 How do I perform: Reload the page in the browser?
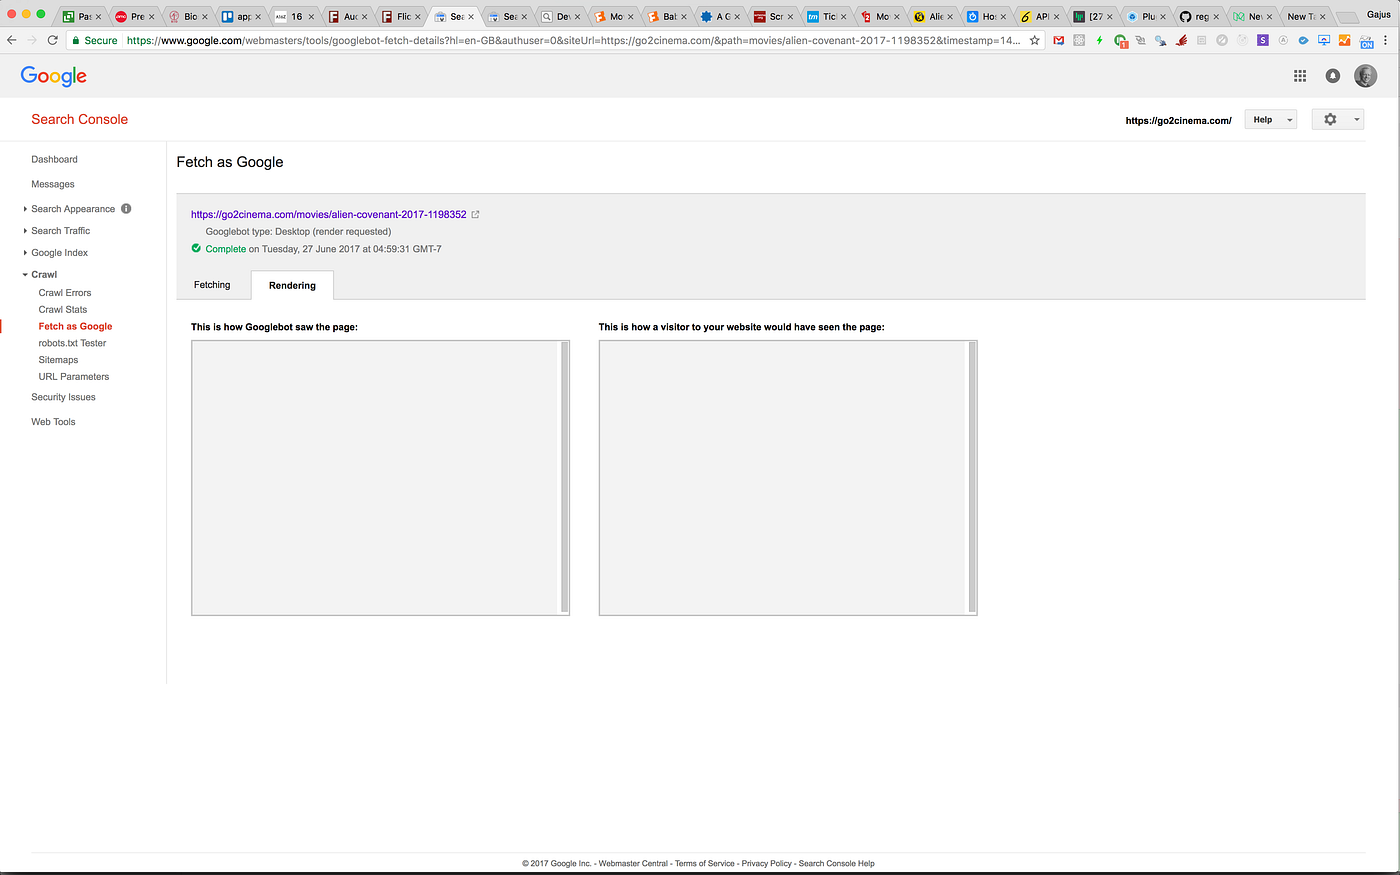point(53,40)
